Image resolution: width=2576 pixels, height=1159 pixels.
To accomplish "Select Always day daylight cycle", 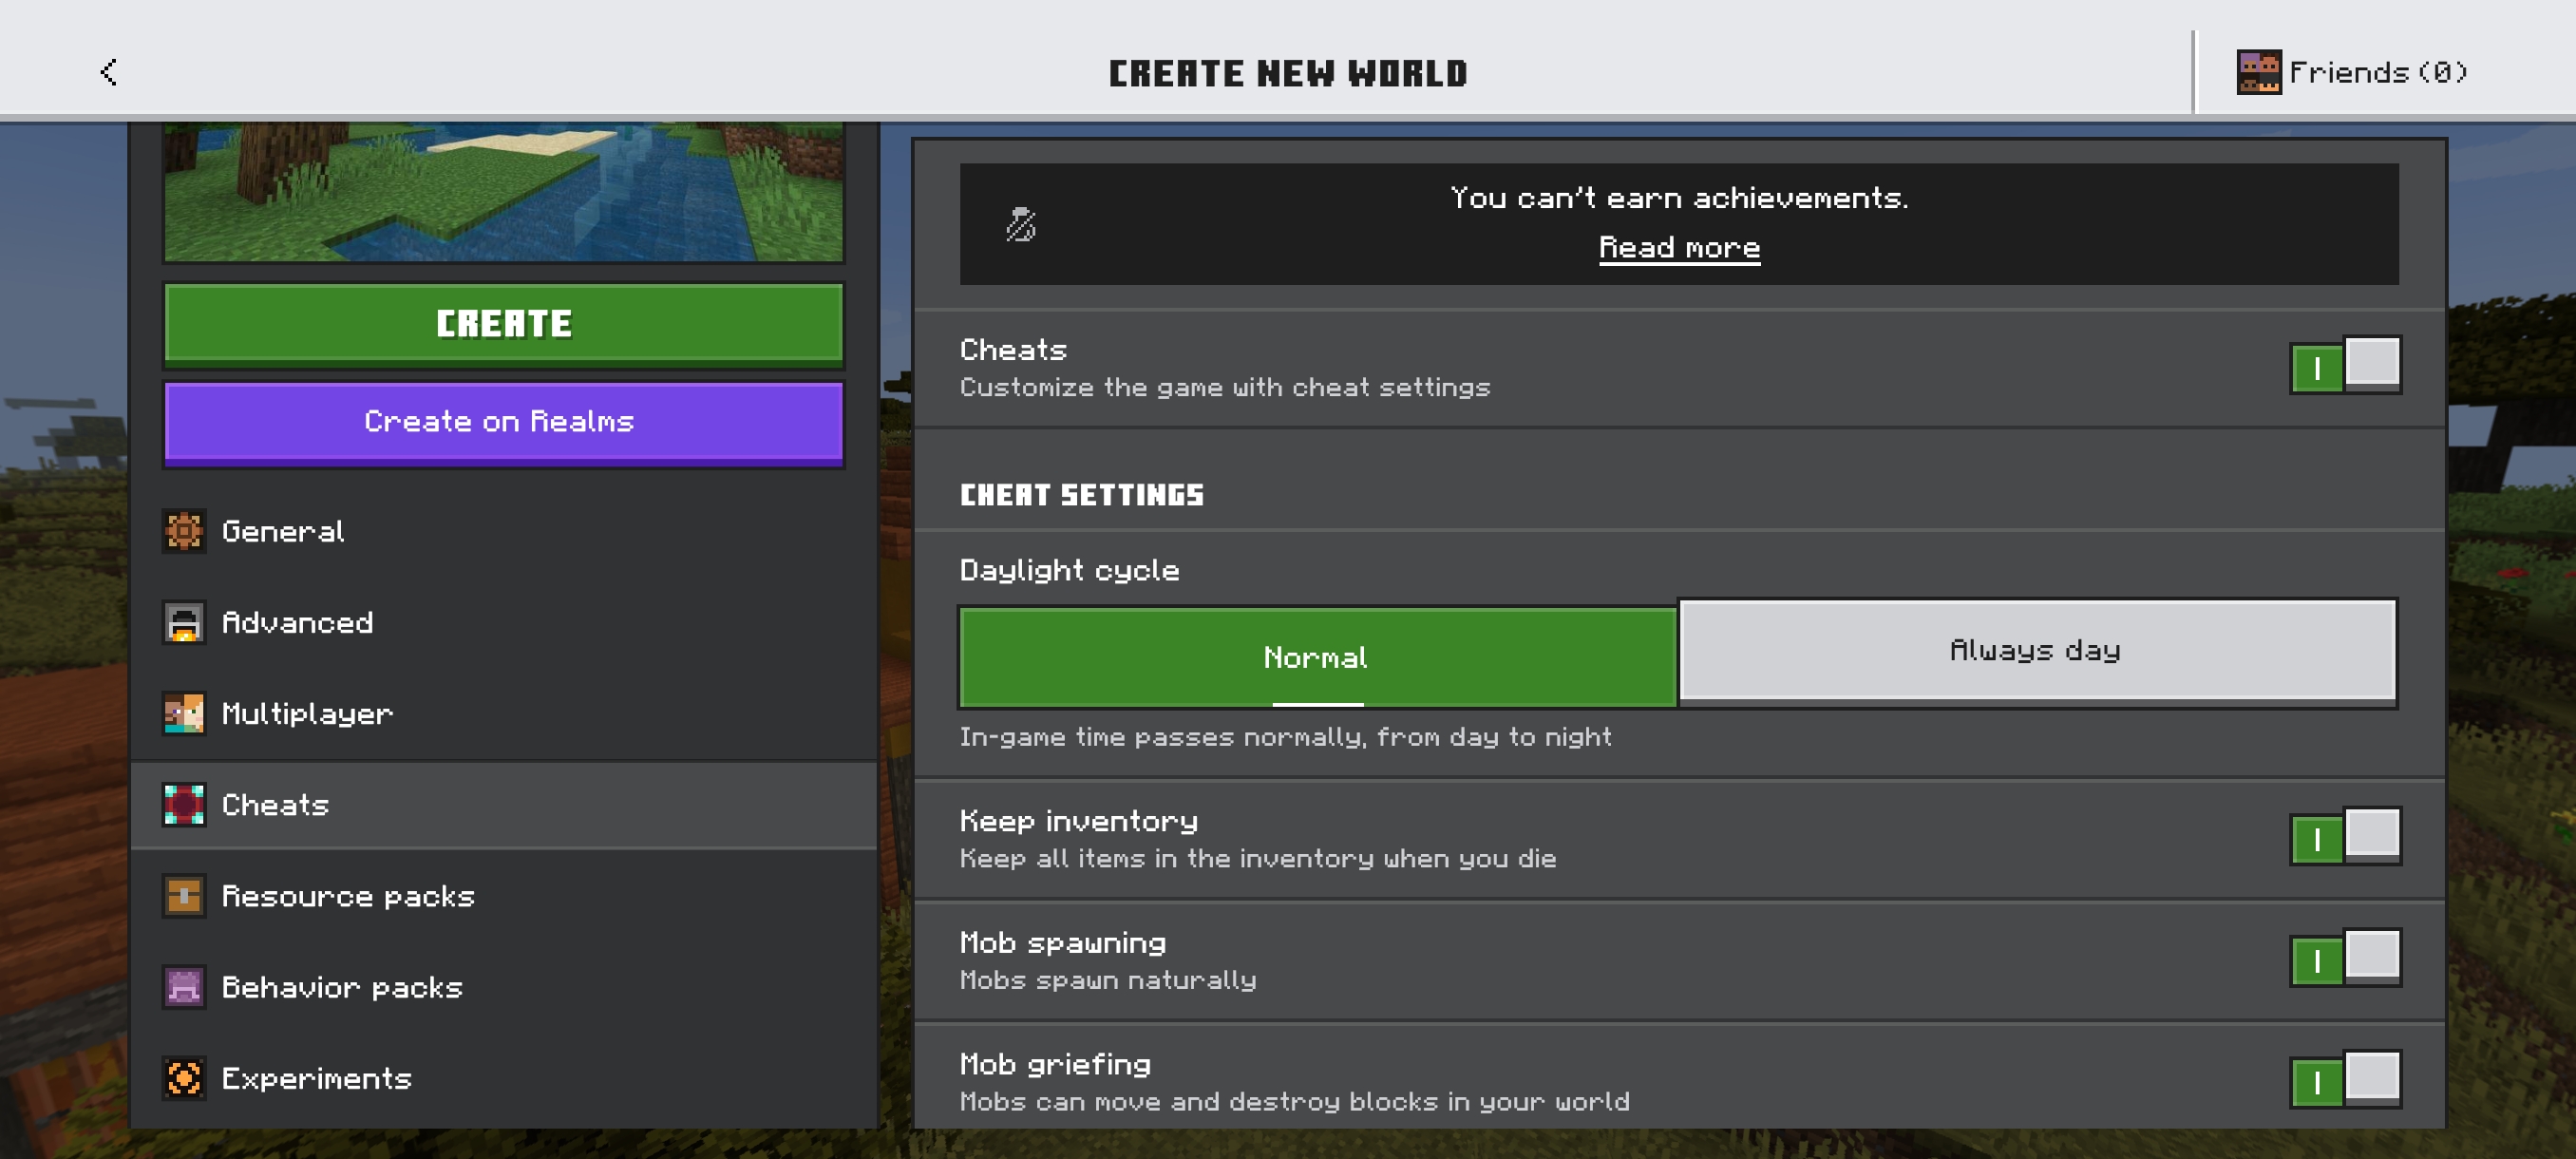I will pyautogui.click(x=2036, y=651).
